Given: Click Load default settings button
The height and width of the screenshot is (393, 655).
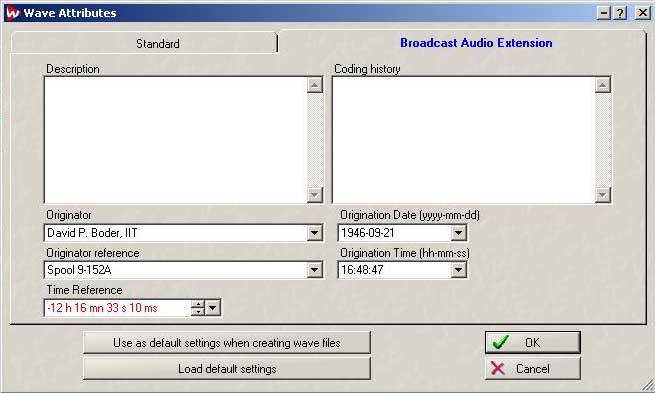Looking at the screenshot, I should click(x=227, y=368).
